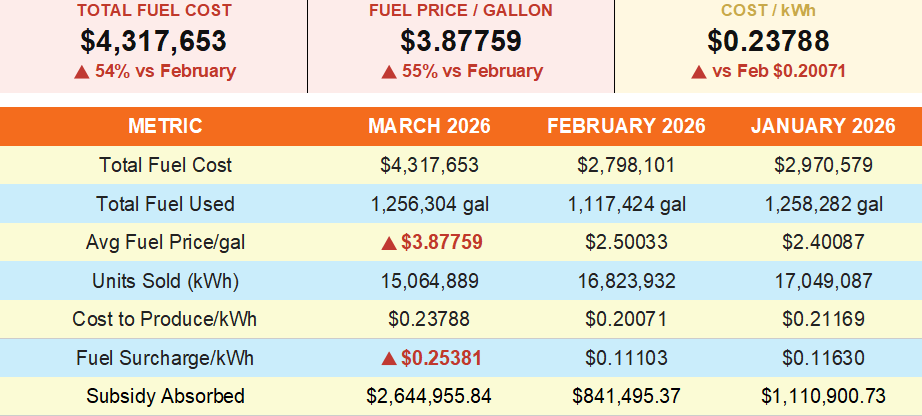Click the red triangle beside 55% vs February
Viewport: 922px width, 416px height.
click(388, 72)
